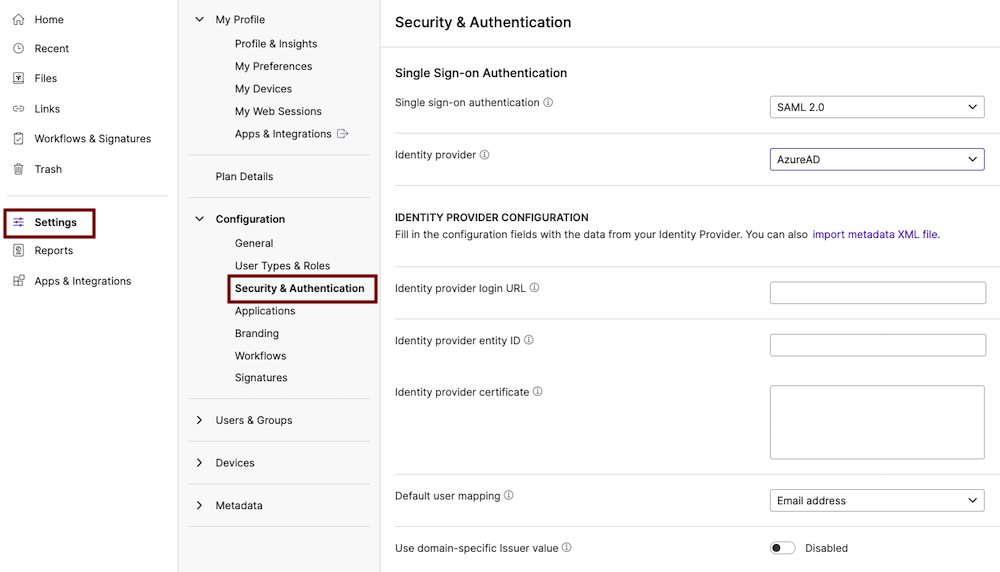Click the Settings sliders icon
This screenshot has height=572, width=1000.
(18, 222)
